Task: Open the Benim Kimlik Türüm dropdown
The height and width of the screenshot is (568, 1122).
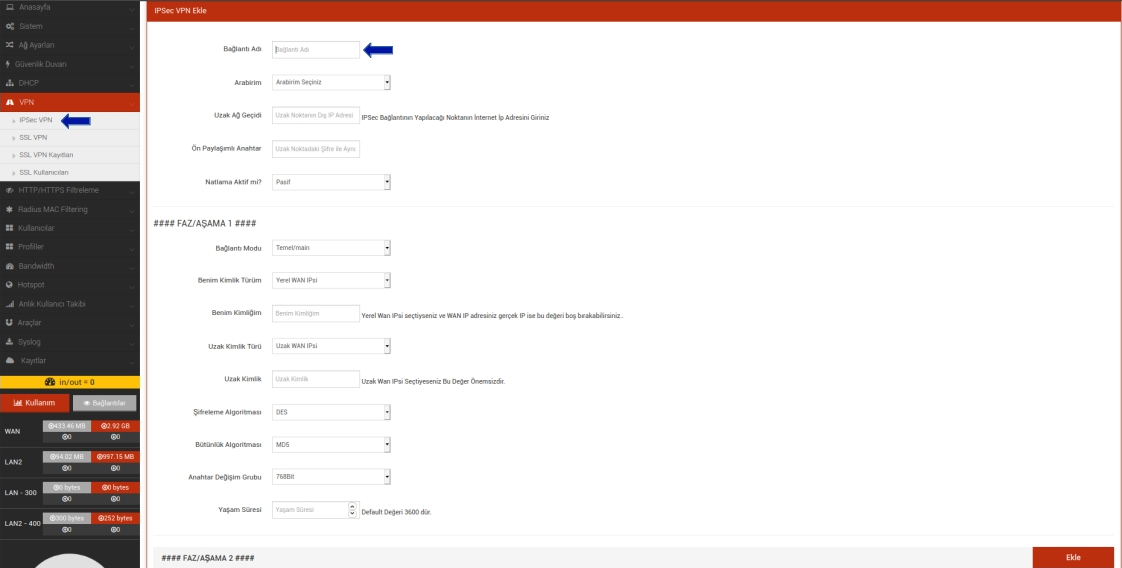Action: point(331,280)
